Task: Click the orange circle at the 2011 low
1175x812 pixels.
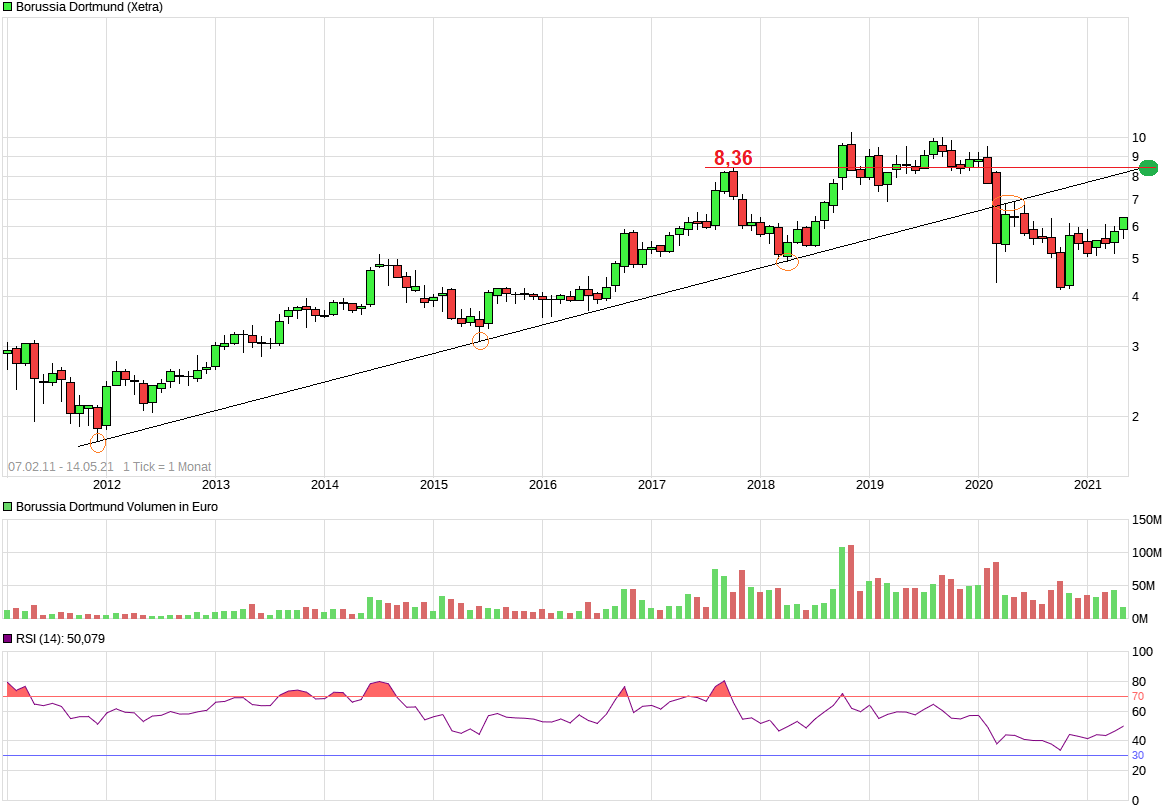Action: point(97,441)
